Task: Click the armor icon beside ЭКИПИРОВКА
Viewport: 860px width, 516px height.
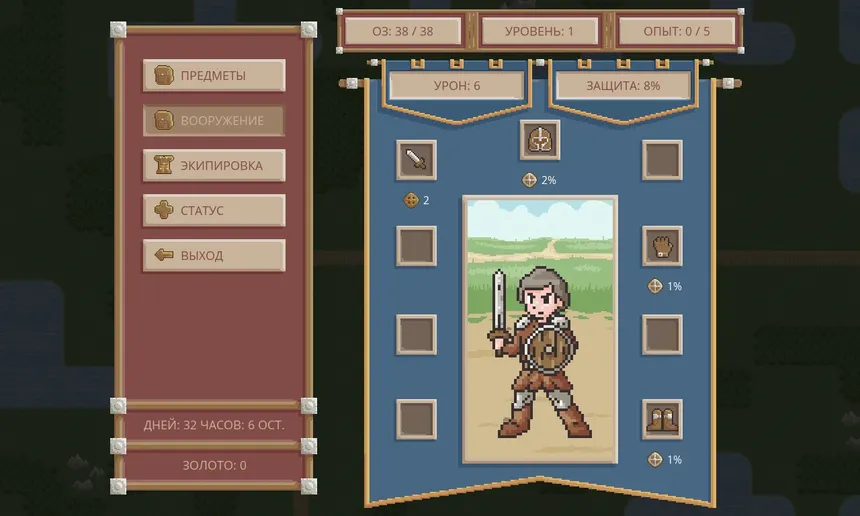Action: 163,165
